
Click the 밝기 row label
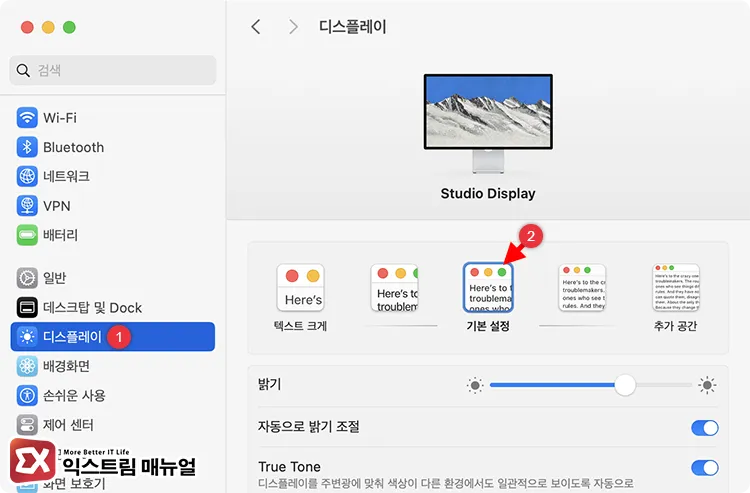point(270,384)
